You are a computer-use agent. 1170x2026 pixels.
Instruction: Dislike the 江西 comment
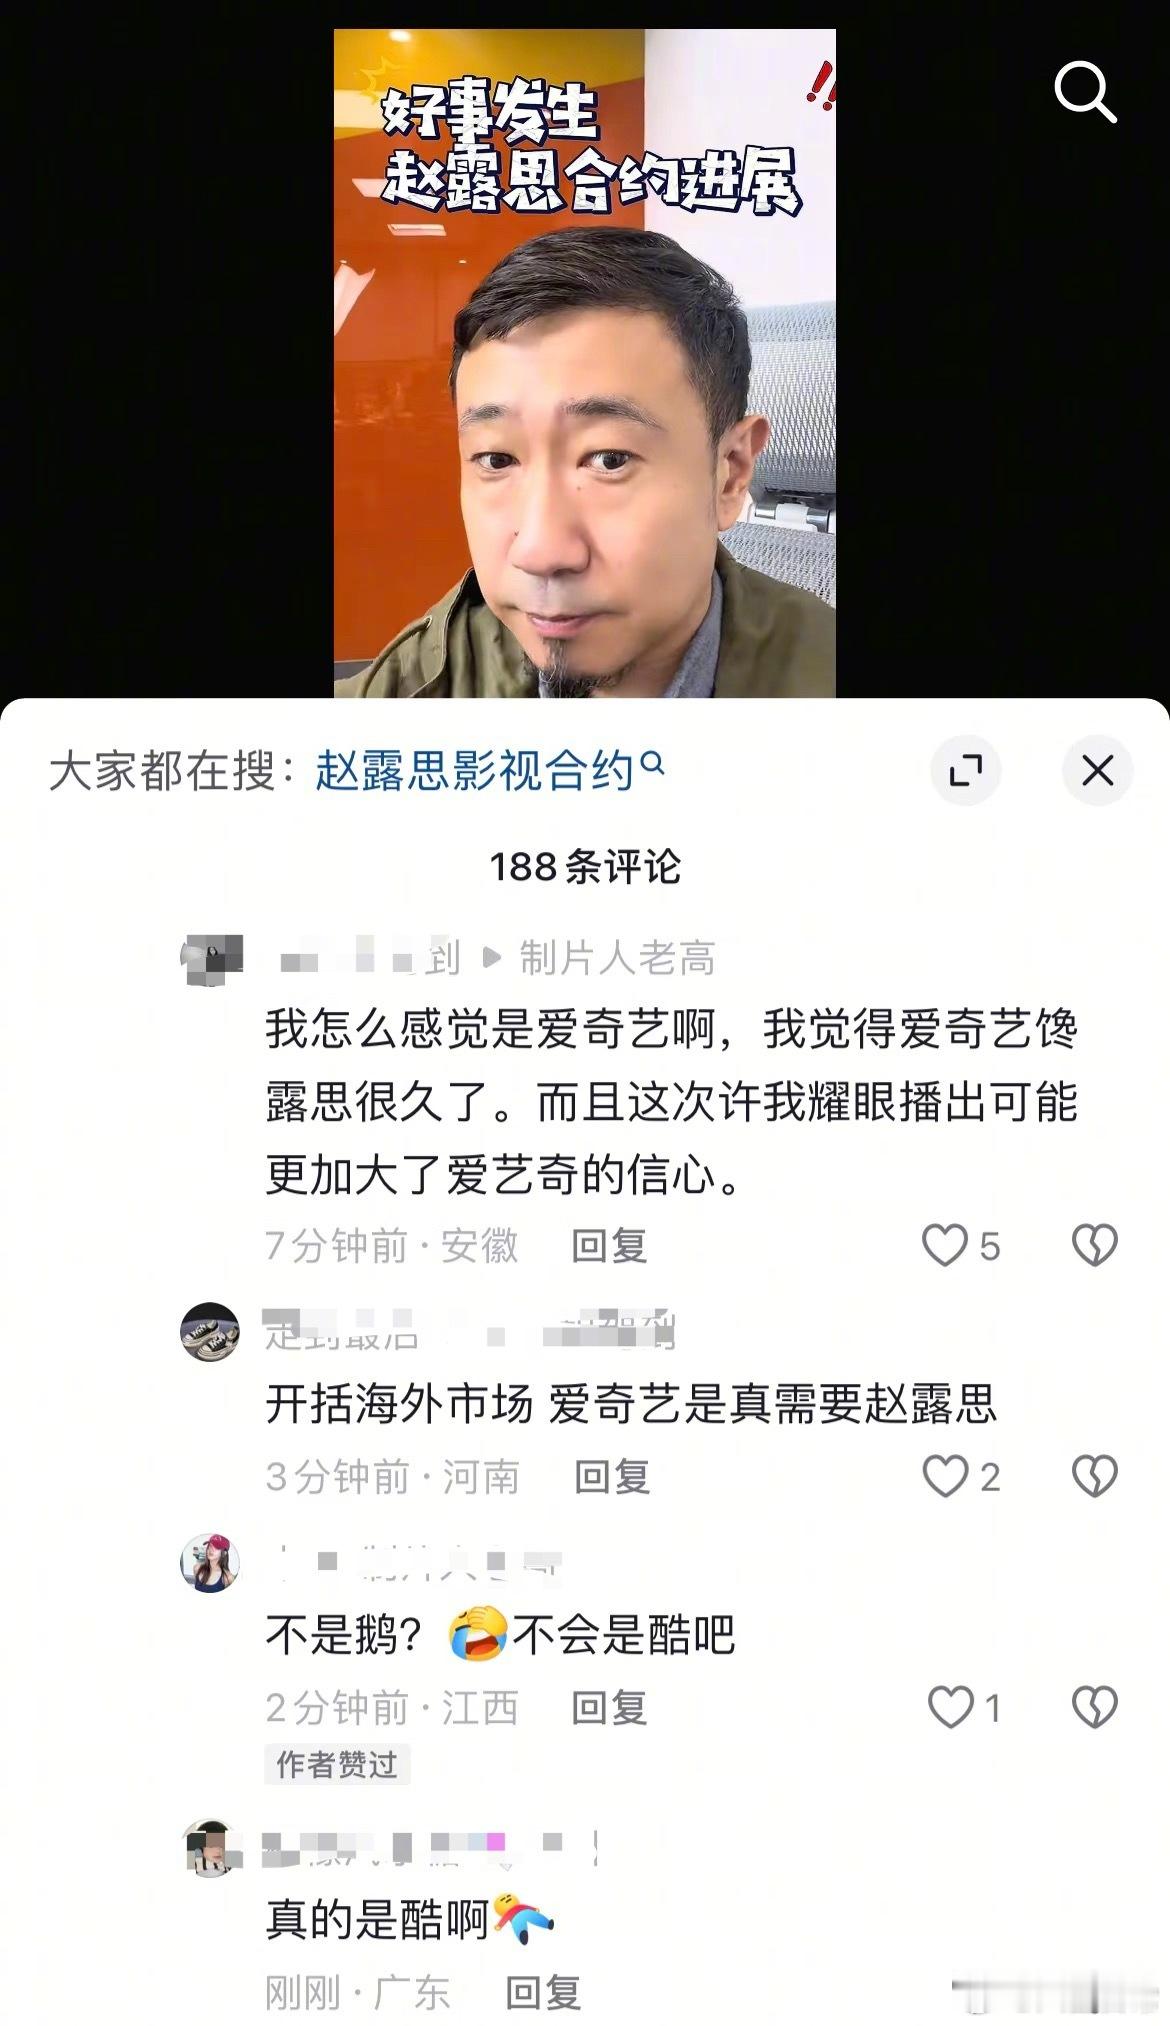[x=1094, y=1707]
